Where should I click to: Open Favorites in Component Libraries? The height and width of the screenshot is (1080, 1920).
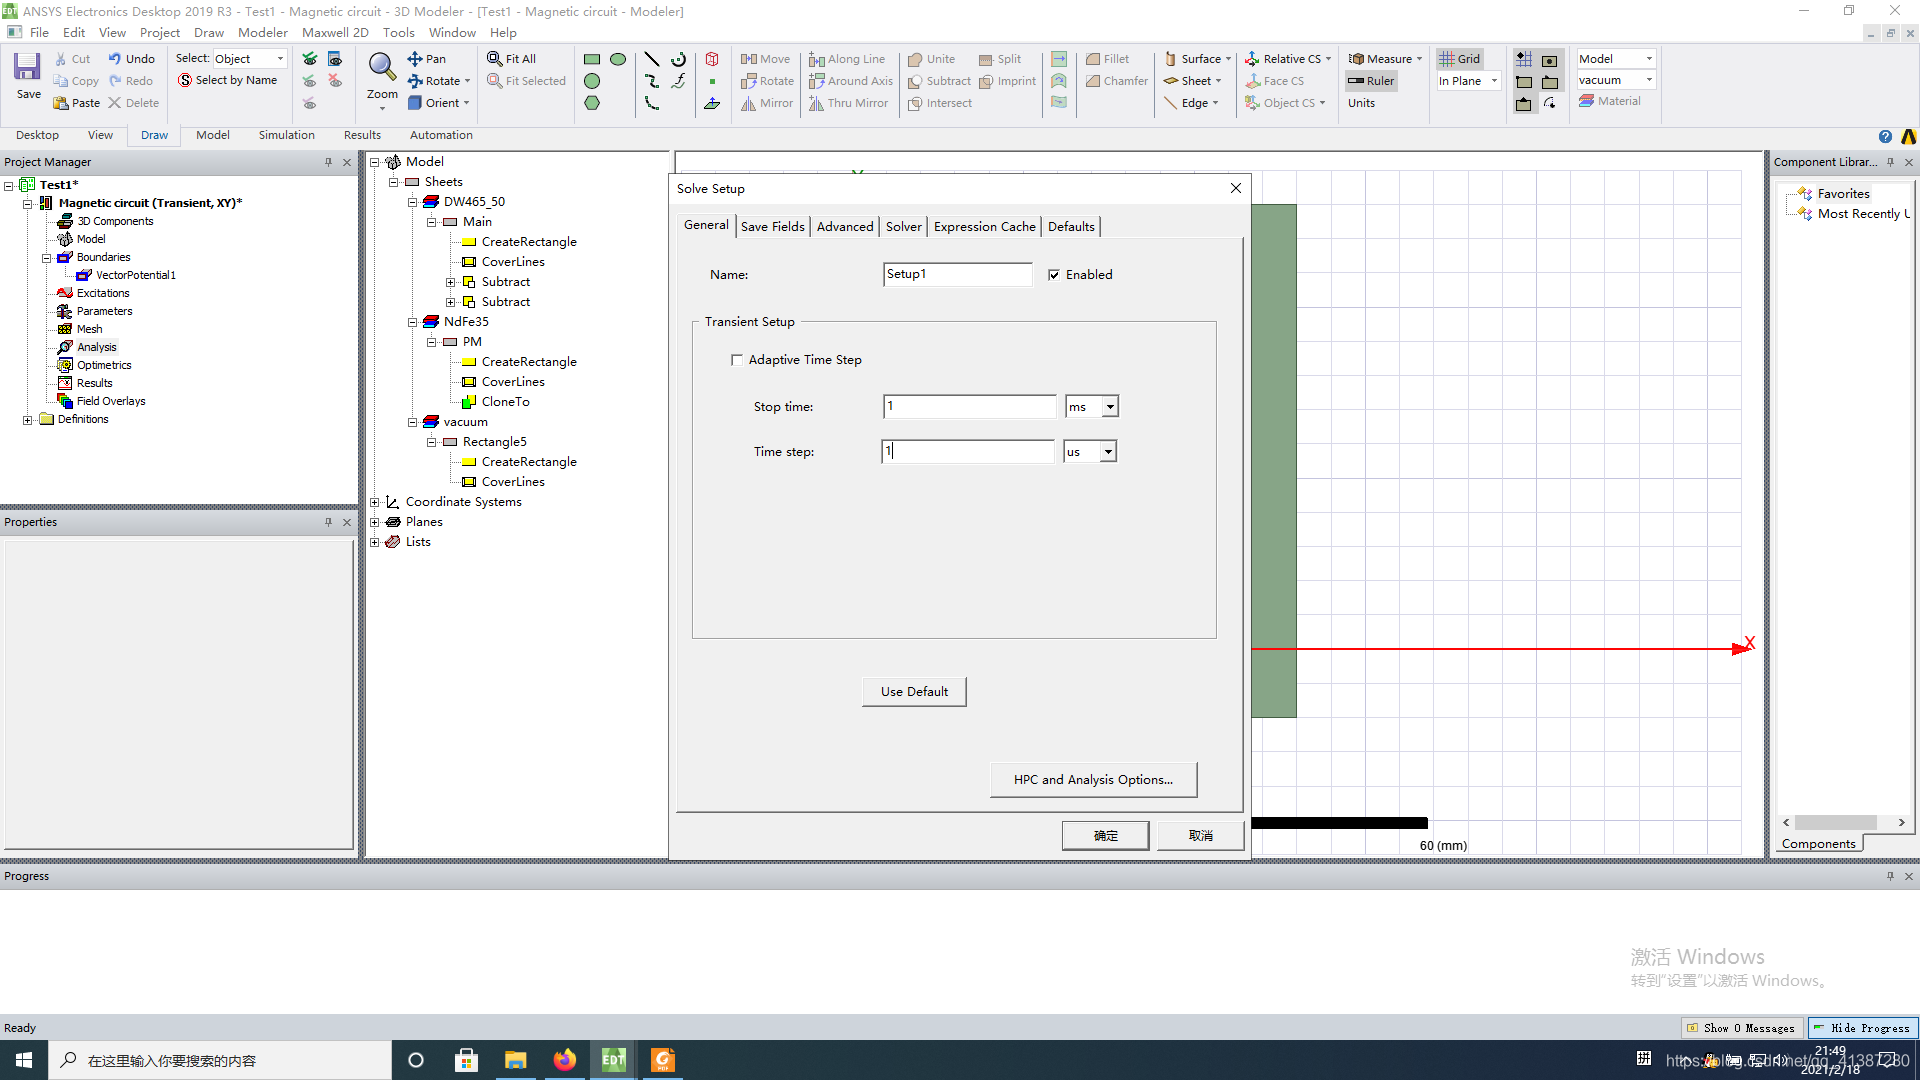coord(1842,194)
